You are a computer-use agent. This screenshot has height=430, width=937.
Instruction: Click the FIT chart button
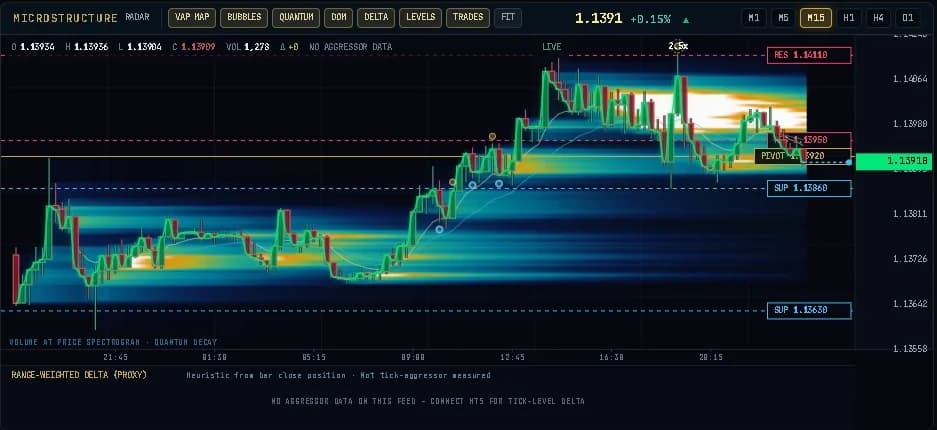(x=508, y=18)
